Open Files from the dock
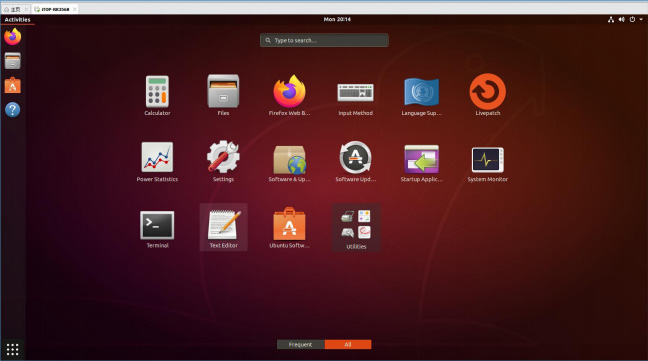This screenshot has width=648, height=361. tap(12, 61)
